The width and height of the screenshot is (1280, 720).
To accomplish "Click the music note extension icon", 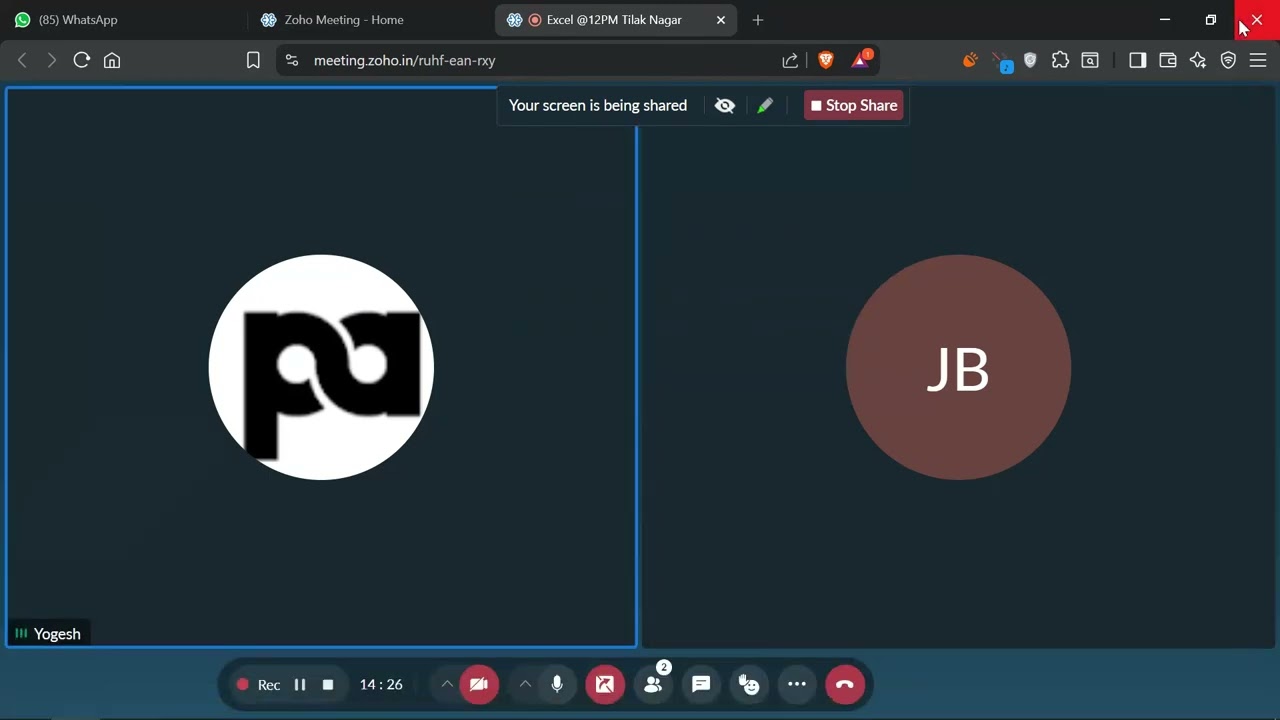I will [1002, 62].
